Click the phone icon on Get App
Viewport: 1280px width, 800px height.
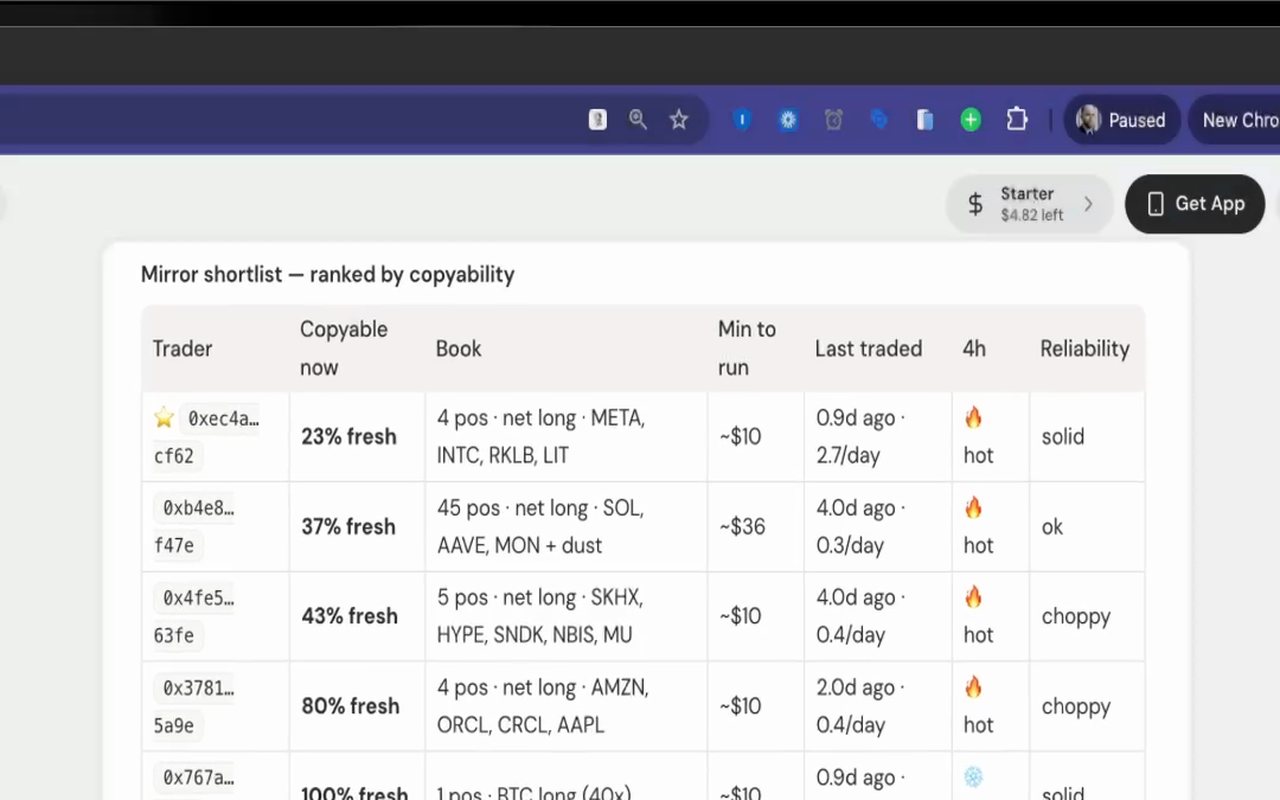1156,204
